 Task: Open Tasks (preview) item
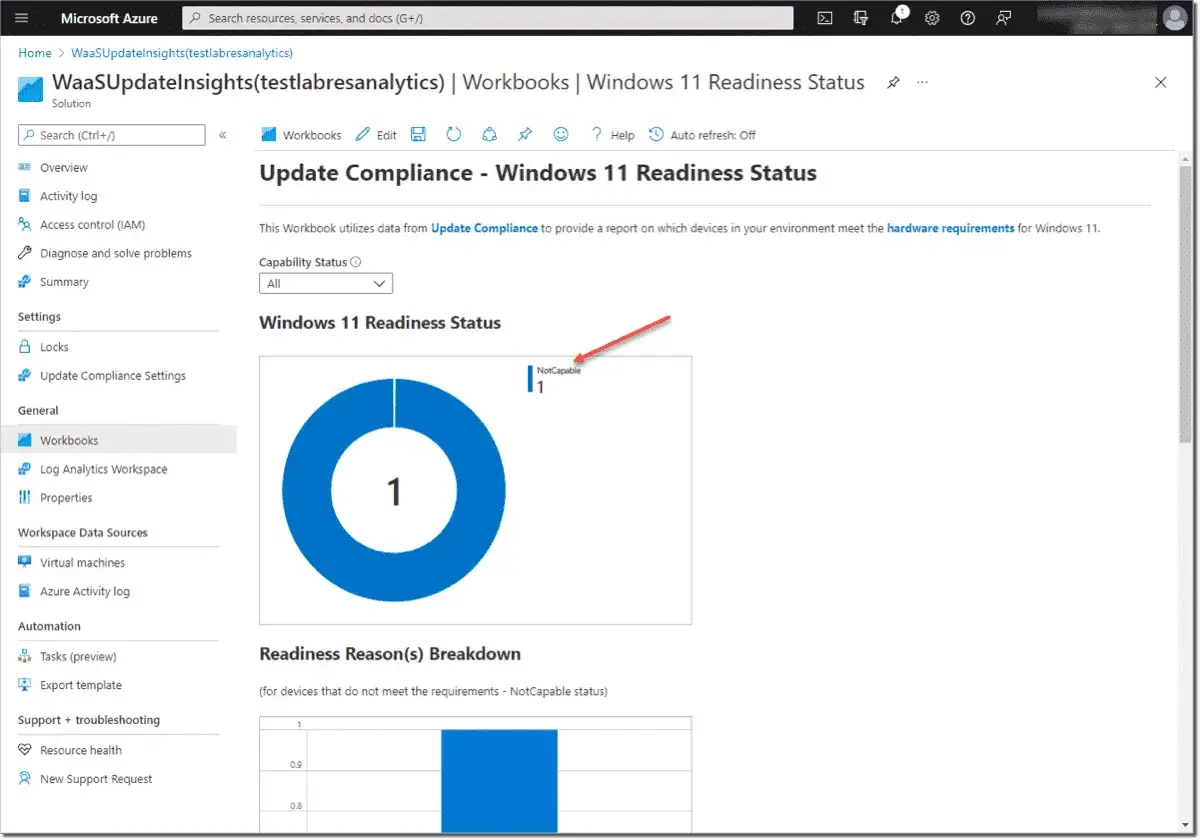coord(78,657)
